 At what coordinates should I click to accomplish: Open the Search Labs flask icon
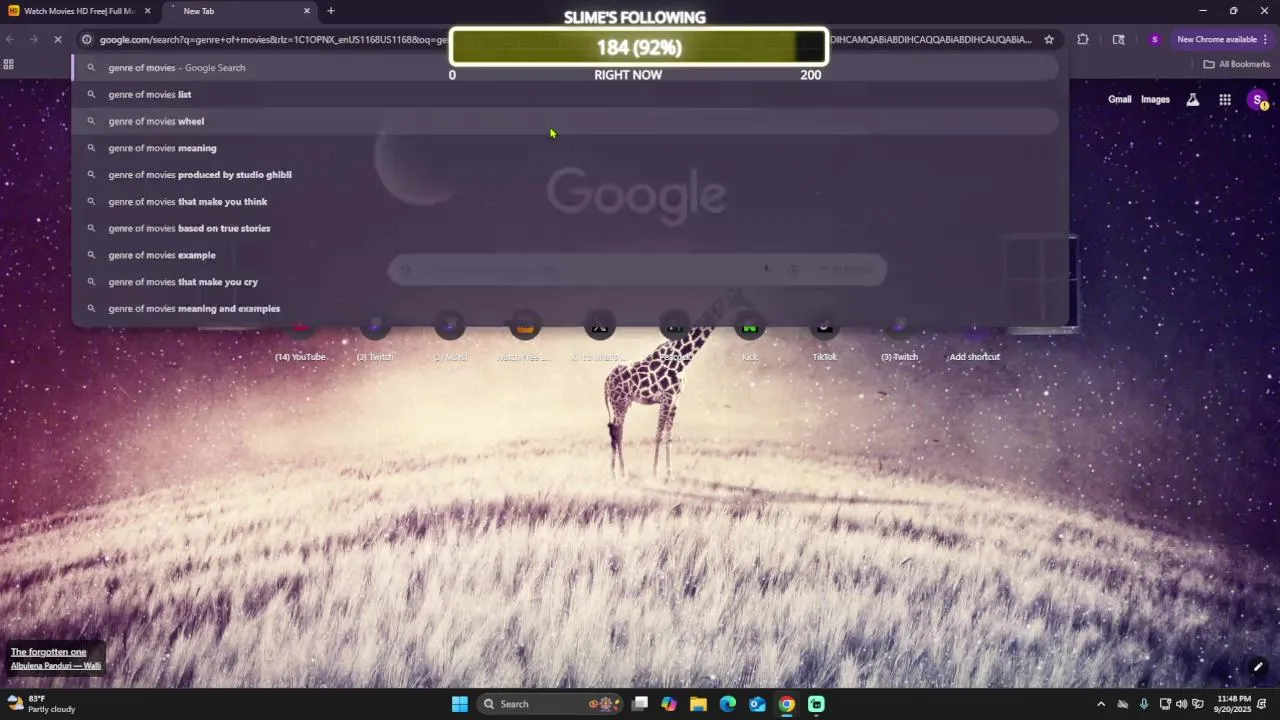(x=1192, y=100)
